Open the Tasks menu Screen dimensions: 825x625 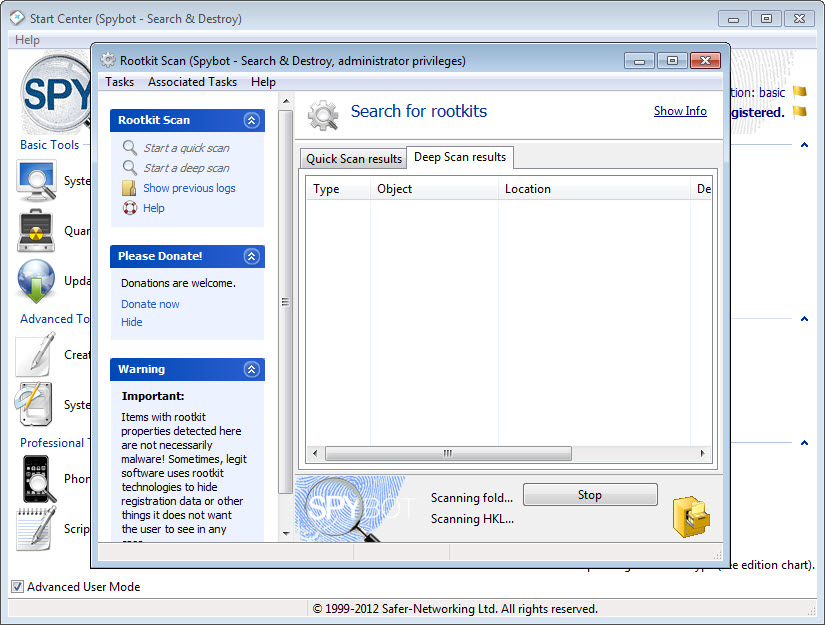point(119,82)
